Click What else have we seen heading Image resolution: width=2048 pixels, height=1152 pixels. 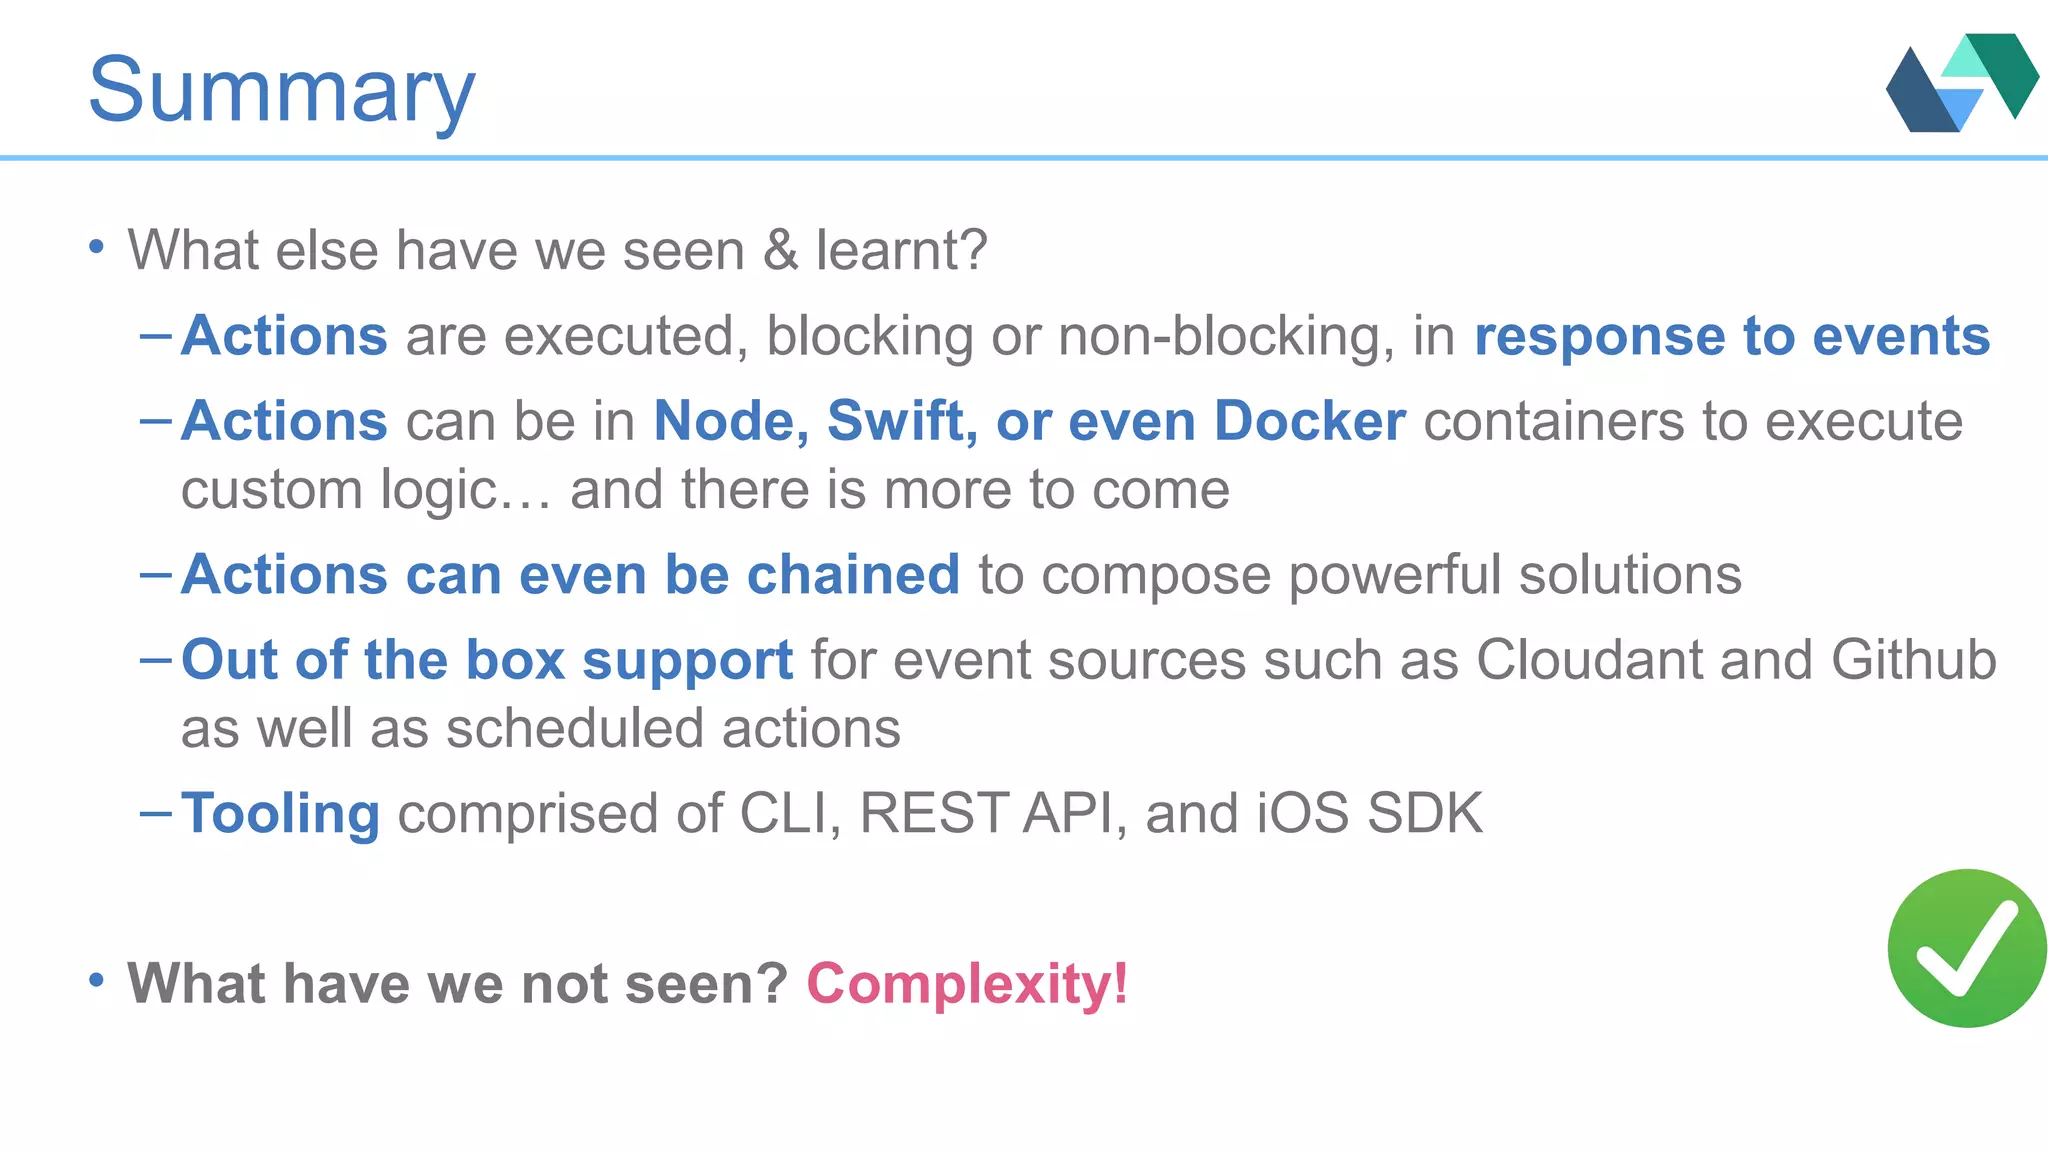557,250
